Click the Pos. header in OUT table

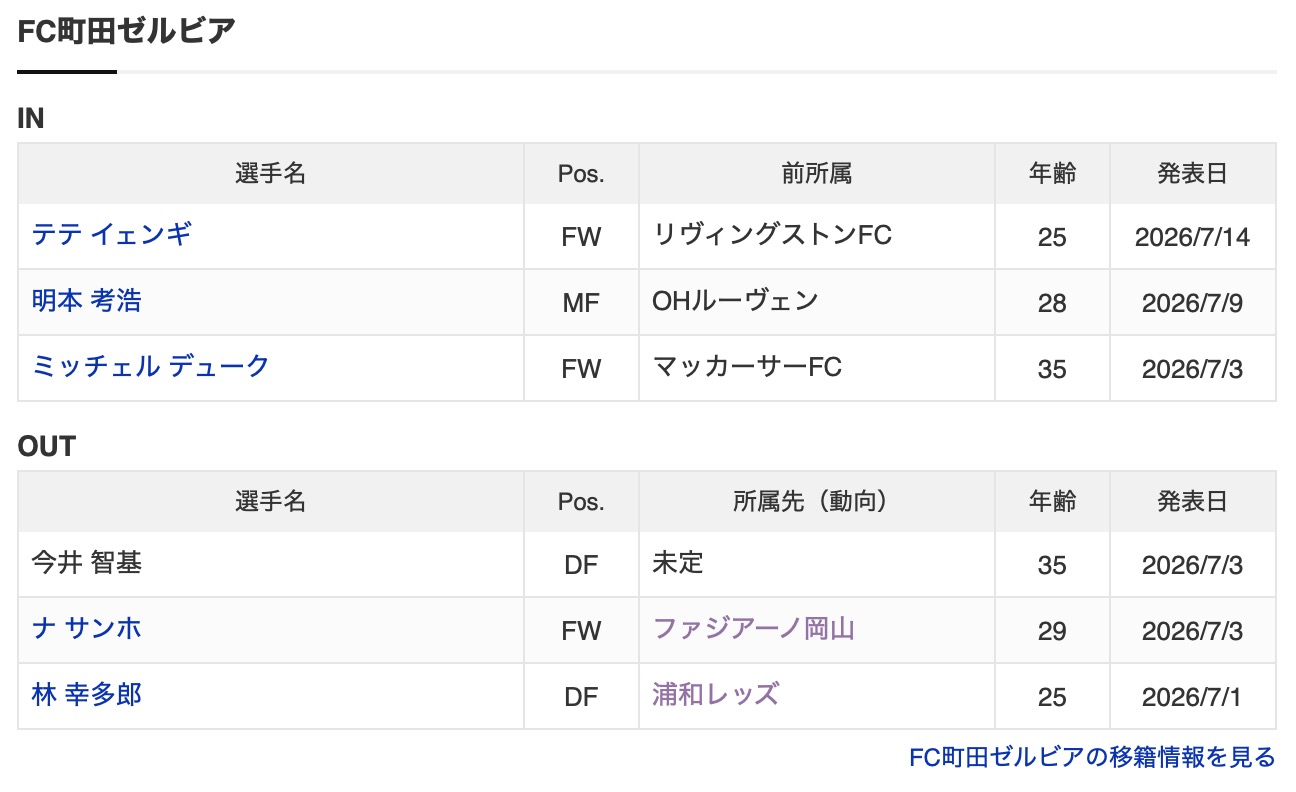pyautogui.click(x=581, y=502)
